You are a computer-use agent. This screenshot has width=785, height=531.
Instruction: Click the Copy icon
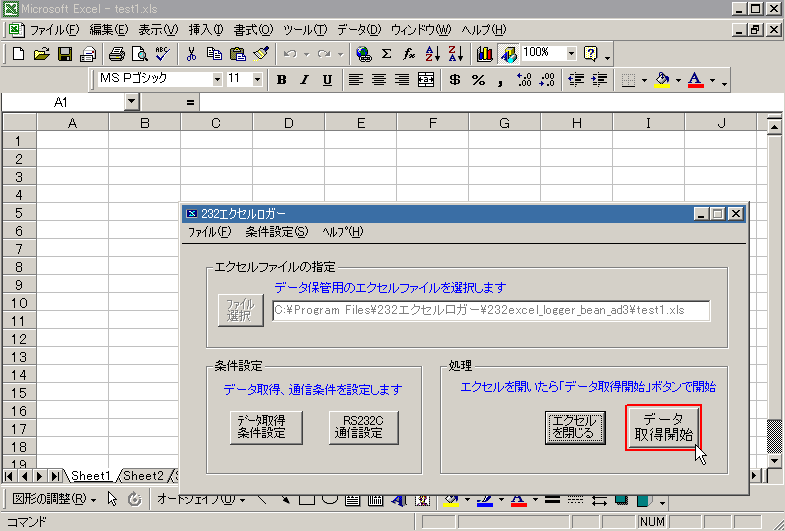point(214,54)
